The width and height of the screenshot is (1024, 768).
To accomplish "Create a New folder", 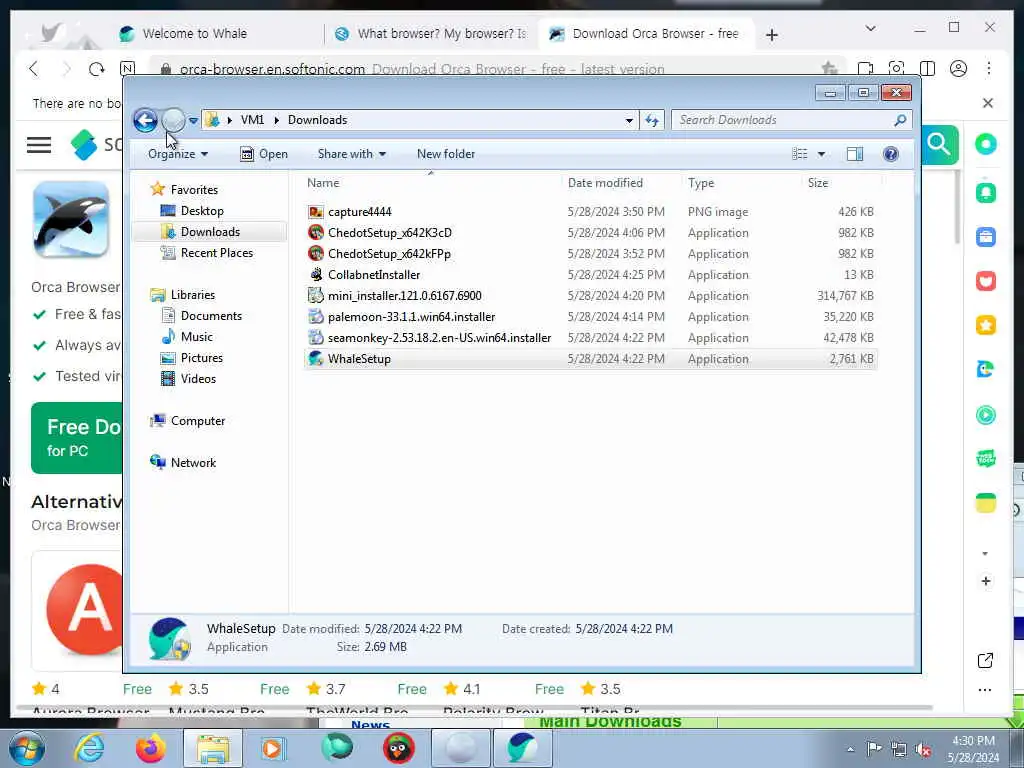I will (446, 154).
